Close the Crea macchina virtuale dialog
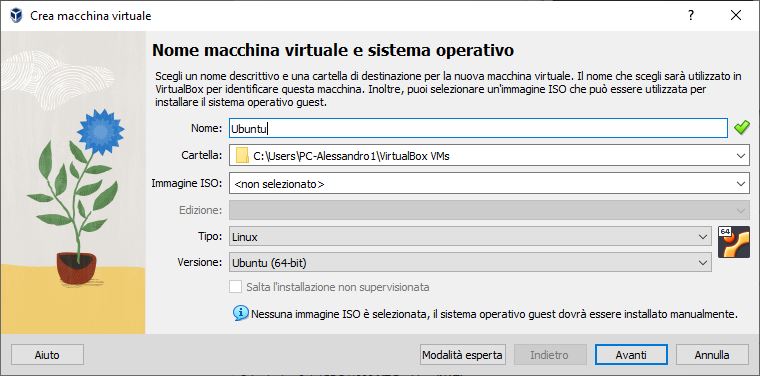Viewport: 760px width, 376px height. click(735, 16)
